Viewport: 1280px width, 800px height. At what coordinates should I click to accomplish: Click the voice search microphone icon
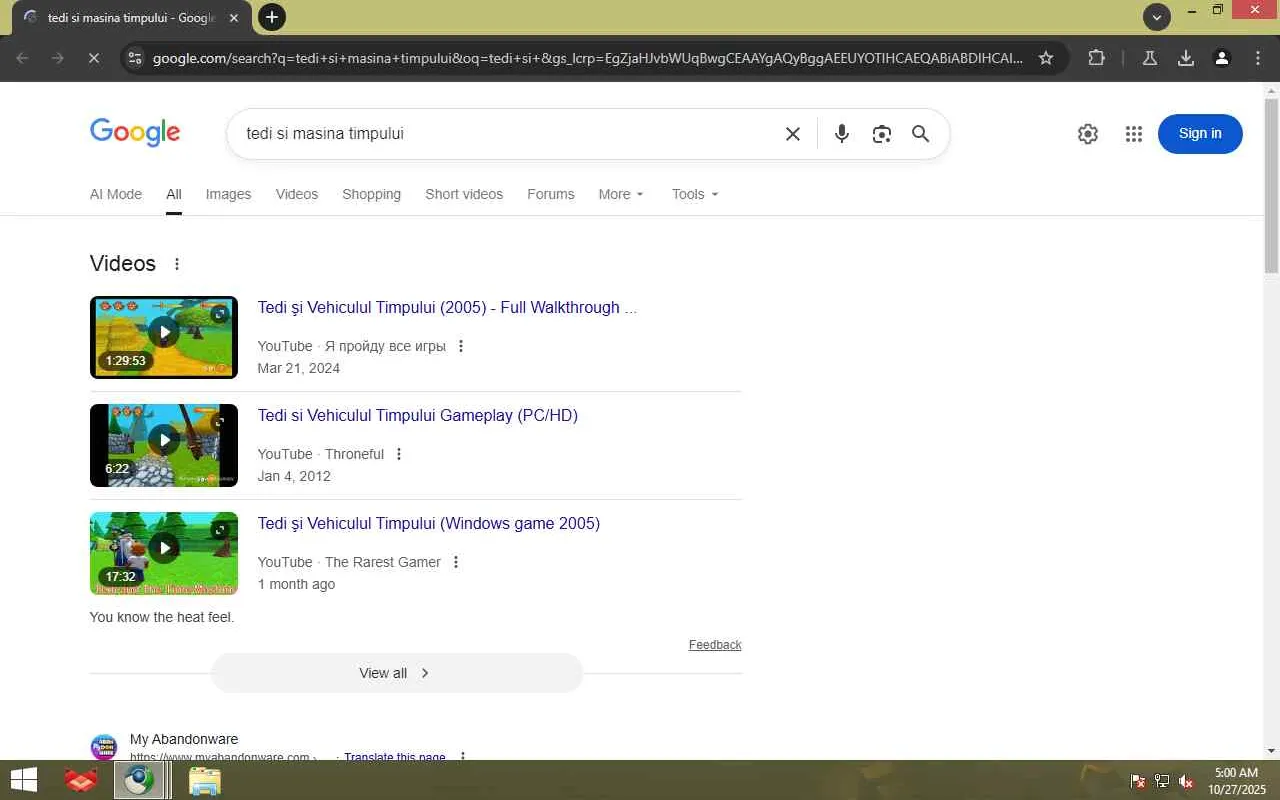click(841, 134)
